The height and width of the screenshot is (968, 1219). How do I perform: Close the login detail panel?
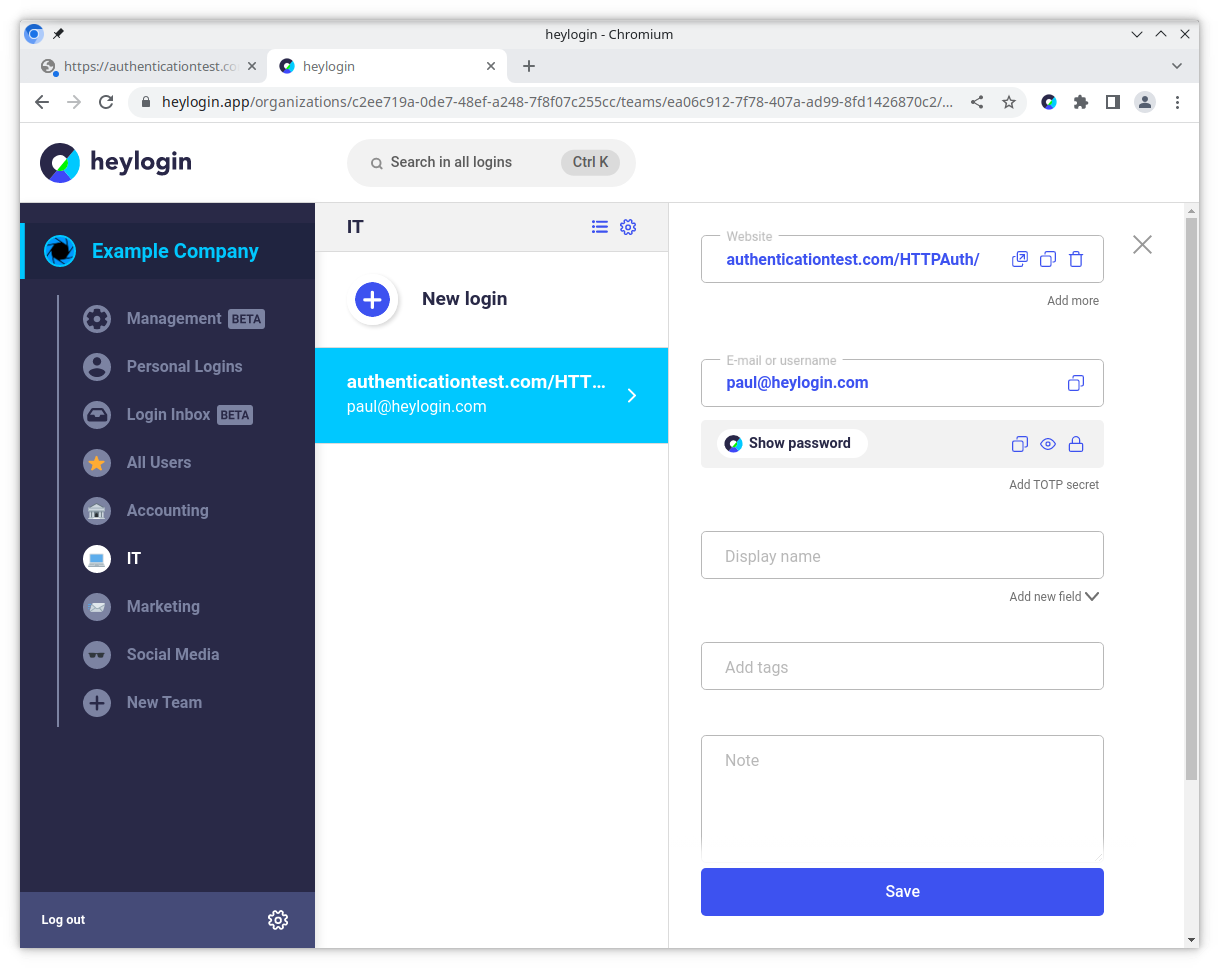(1142, 244)
